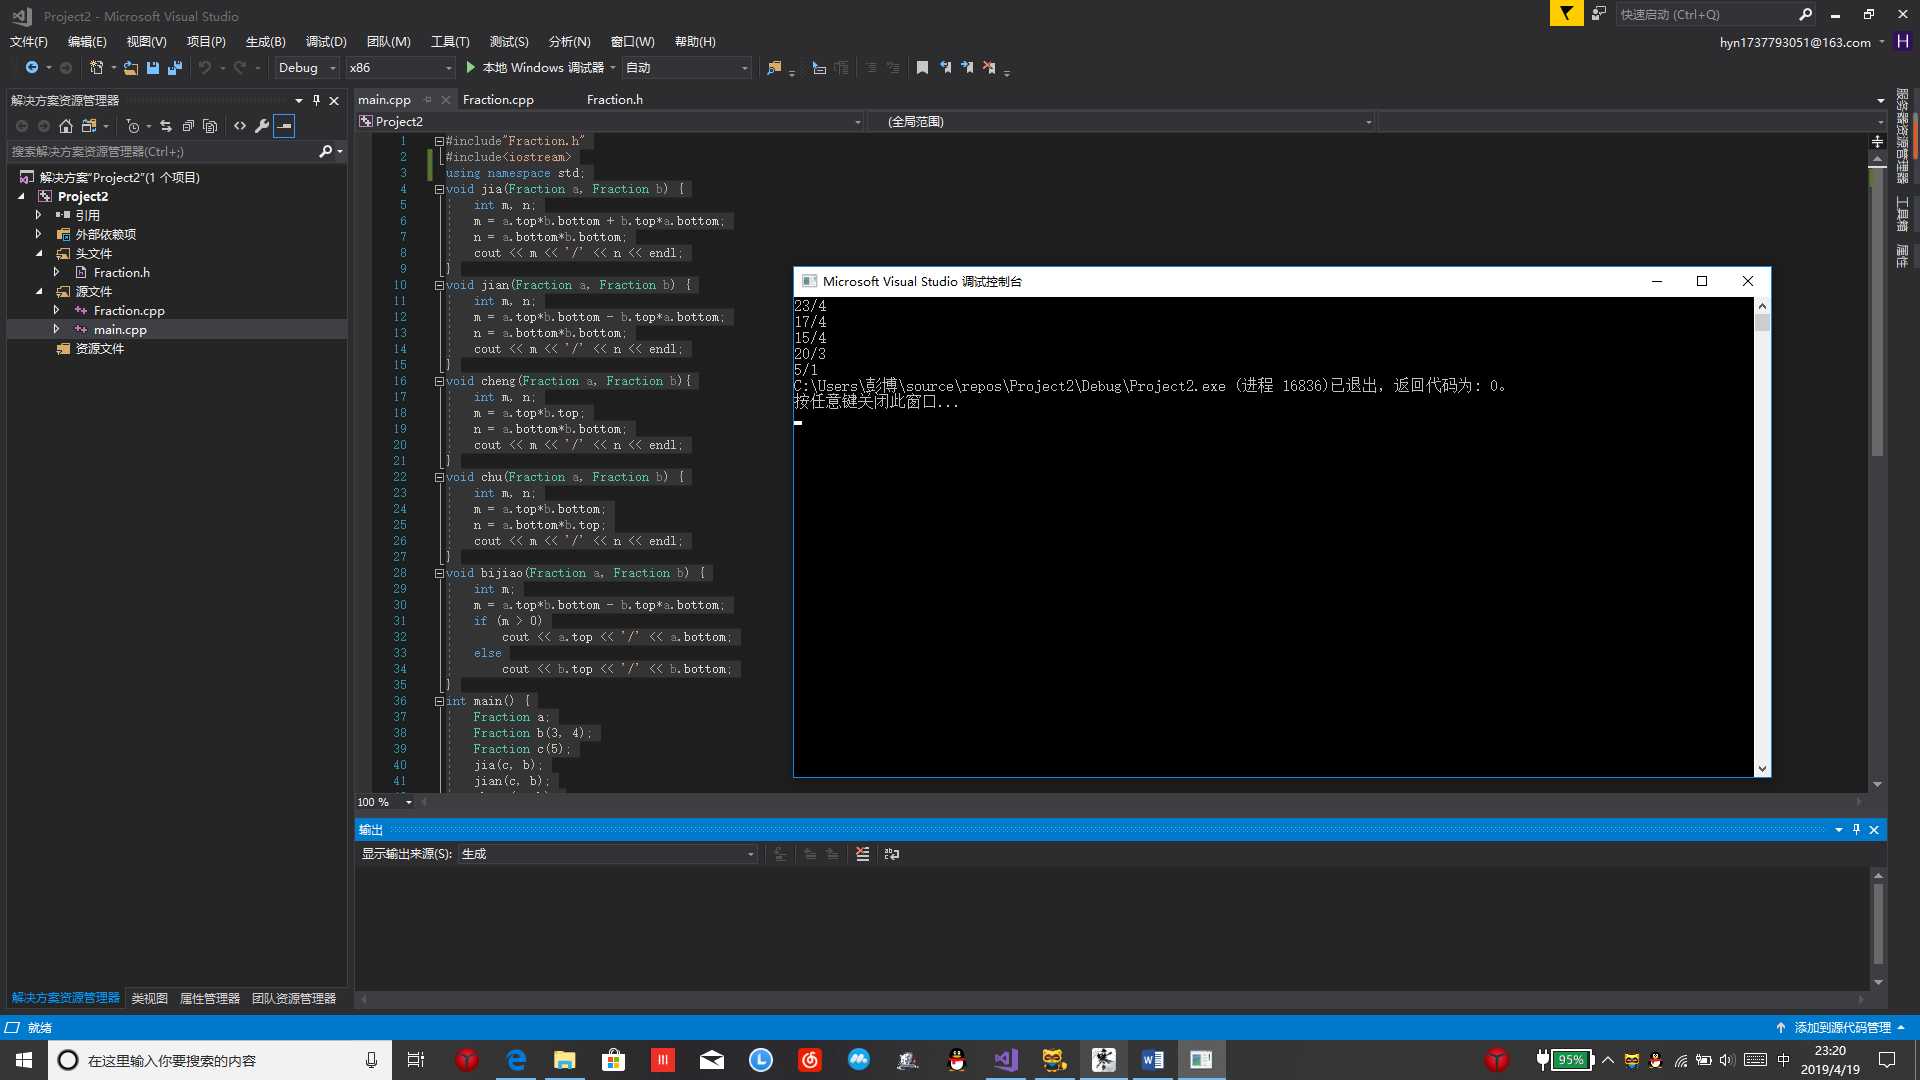Screen dimensions: 1920x1080
Task: Click the debug console vertical scrollbar
Action: click(x=1762, y=536)
